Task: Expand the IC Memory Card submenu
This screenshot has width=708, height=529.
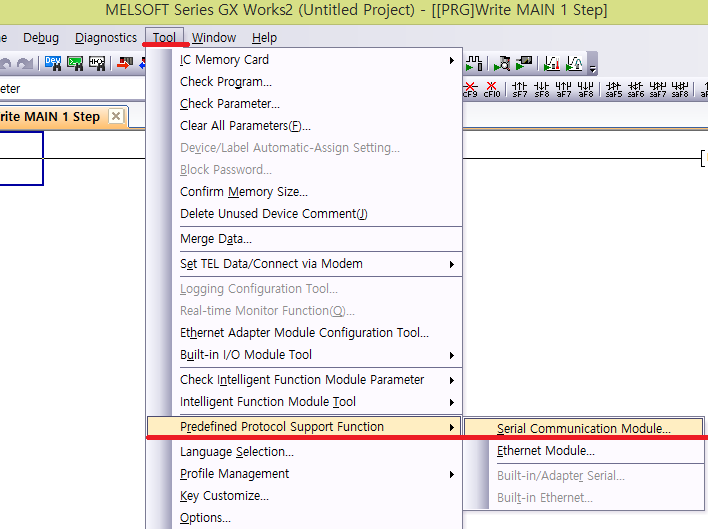Action: 317,60
